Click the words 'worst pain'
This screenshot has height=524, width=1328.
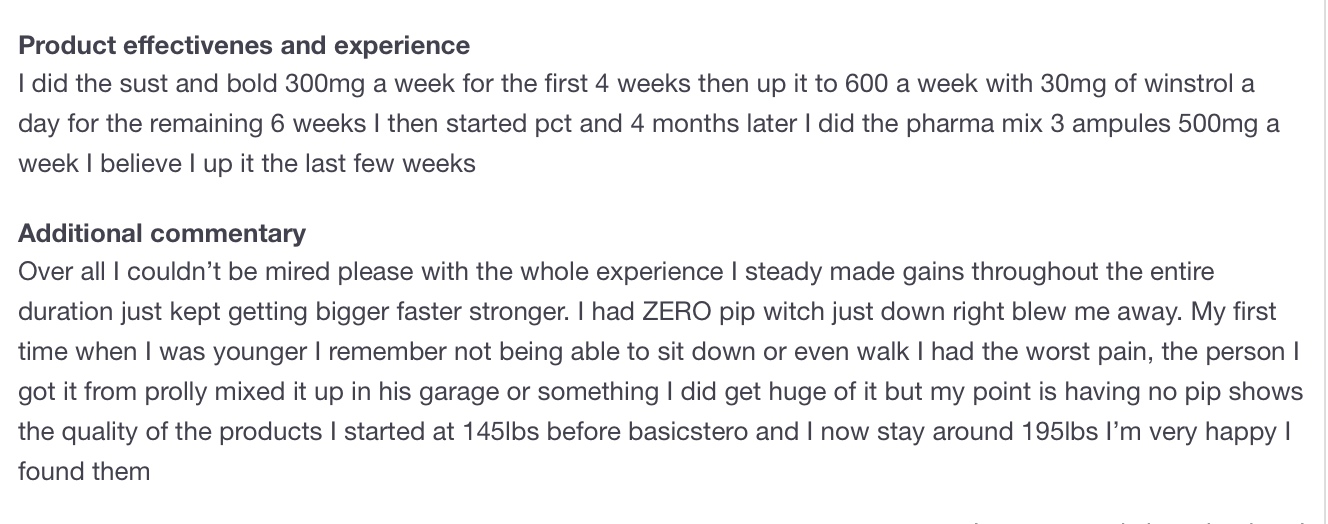tap(1085, 352)
